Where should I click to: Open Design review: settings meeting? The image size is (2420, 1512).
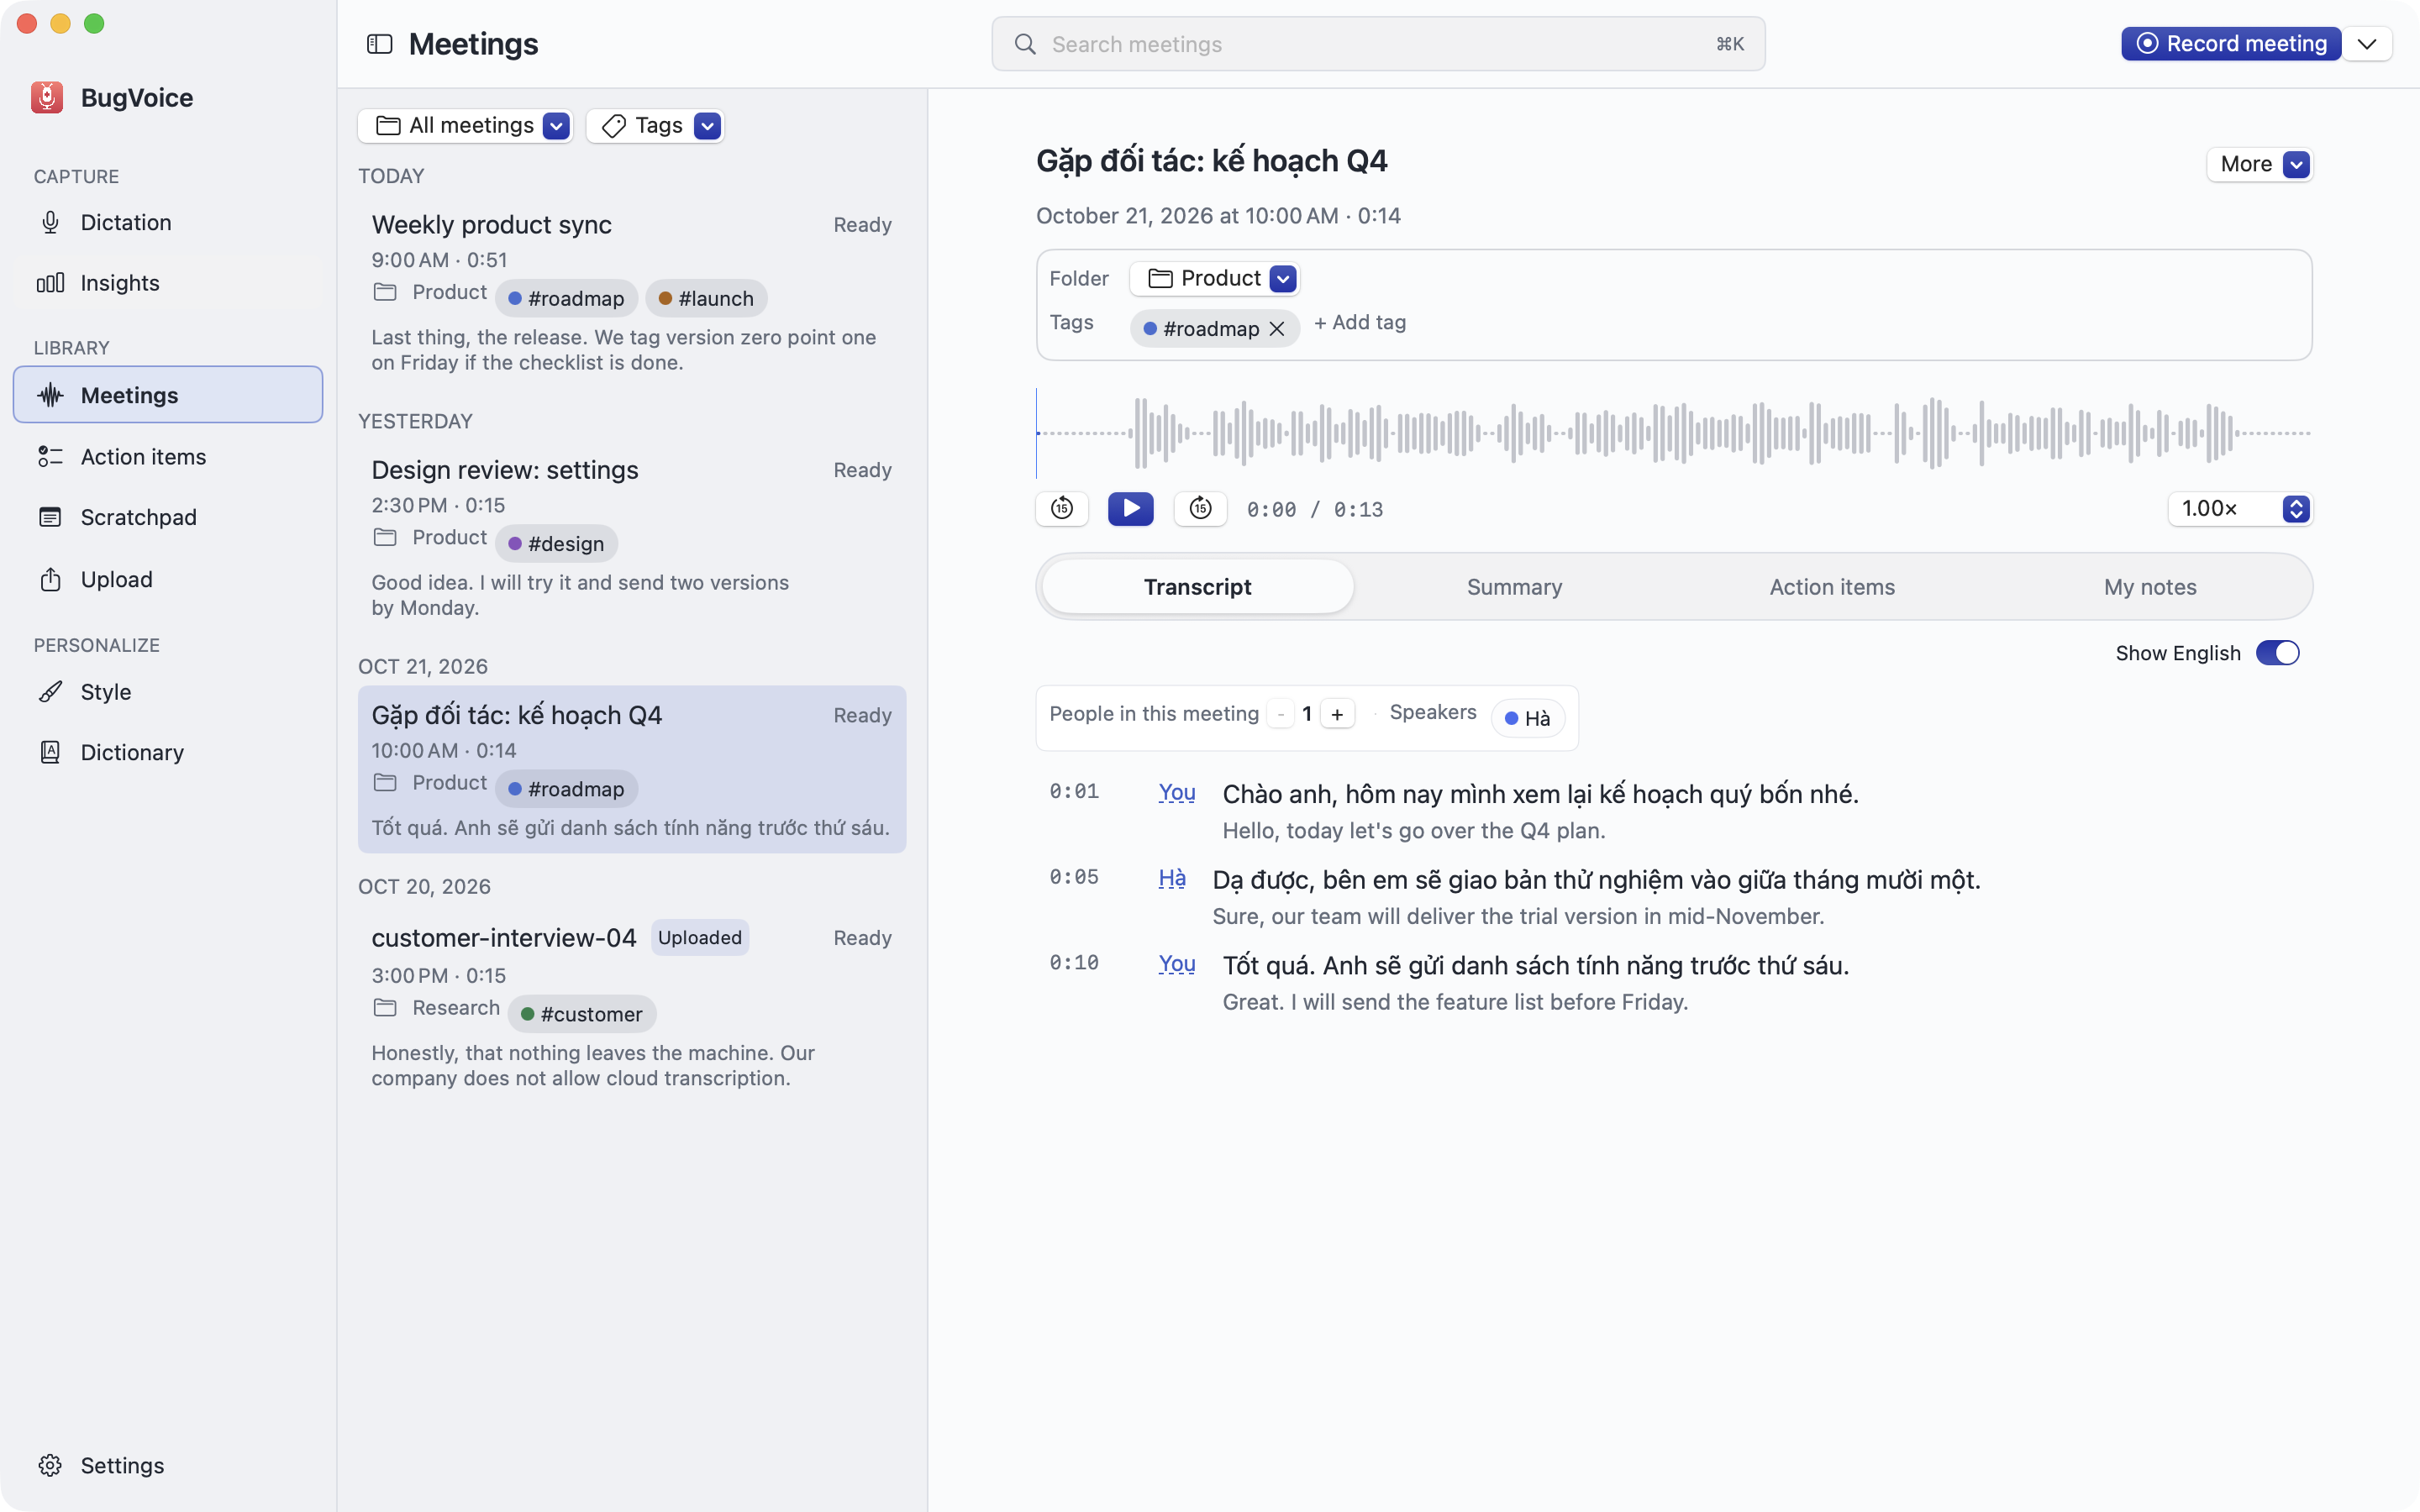coord(632,538)
